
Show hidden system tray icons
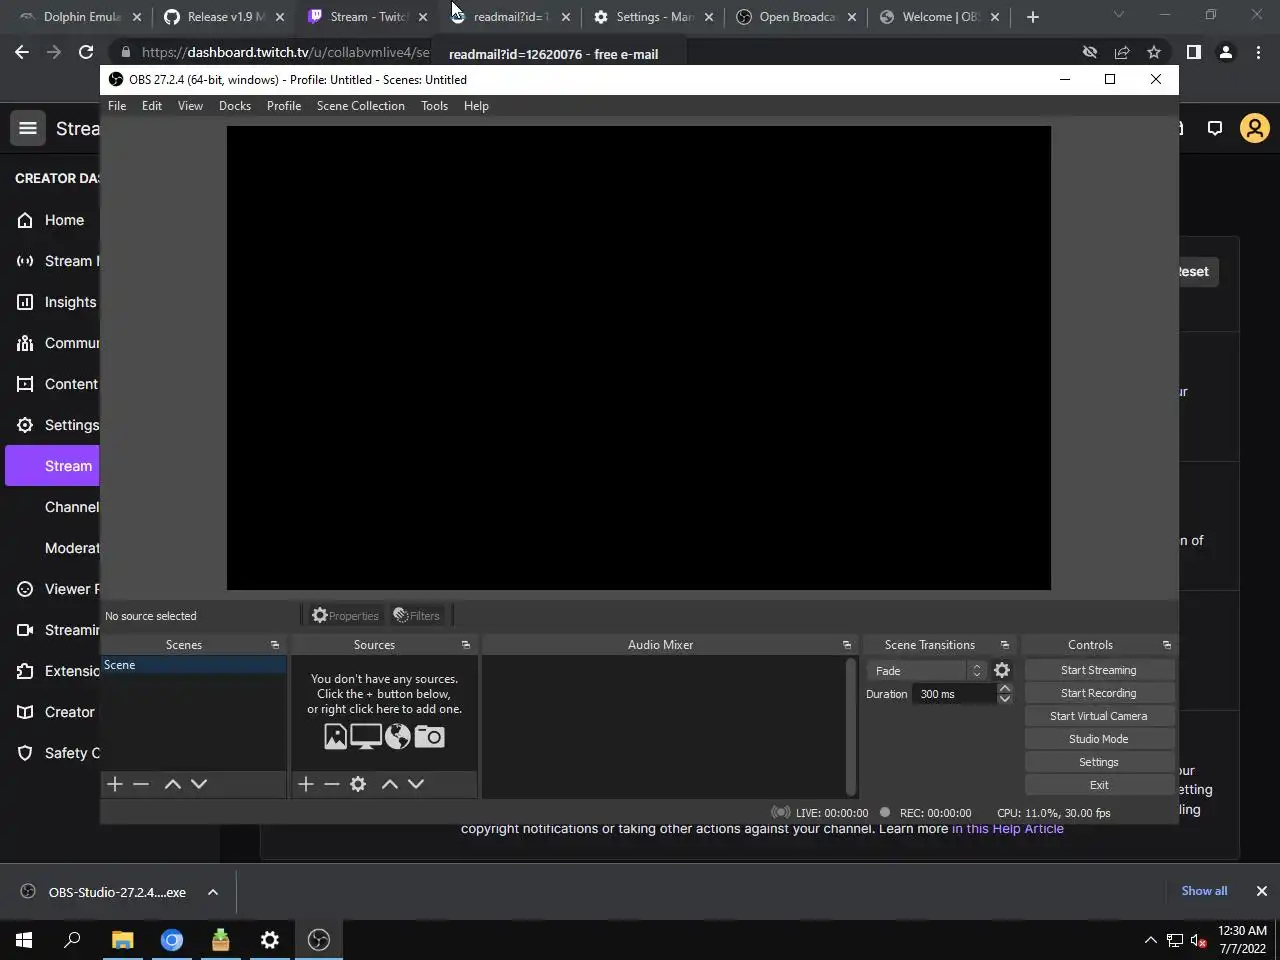point(1150,940)
